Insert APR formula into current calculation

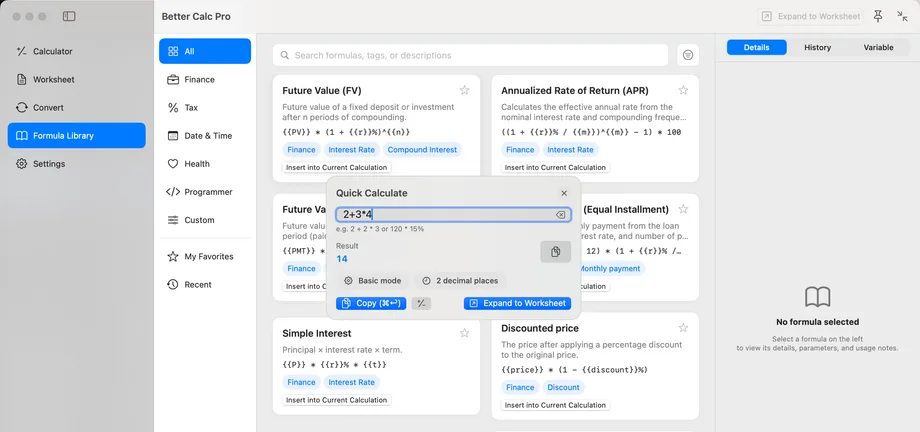pos(555,167)
